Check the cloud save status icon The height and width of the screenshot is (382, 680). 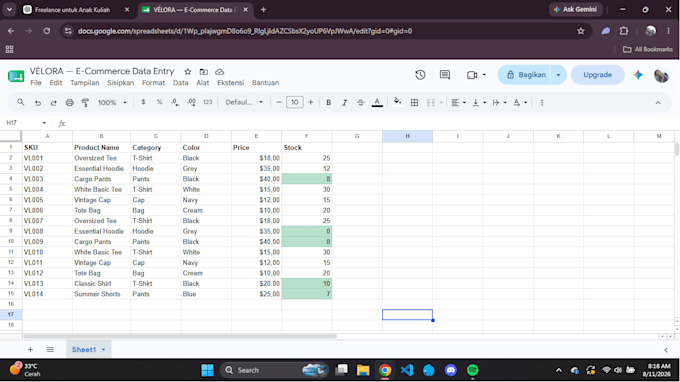click(219, 72)
